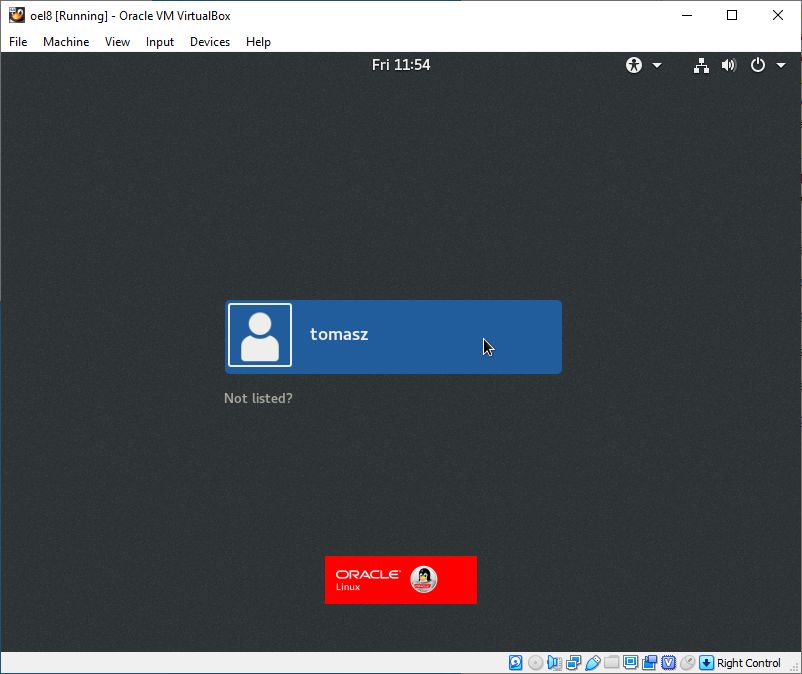
Task: Expand the accessibility menu arrow
Action: pos(657,65)
